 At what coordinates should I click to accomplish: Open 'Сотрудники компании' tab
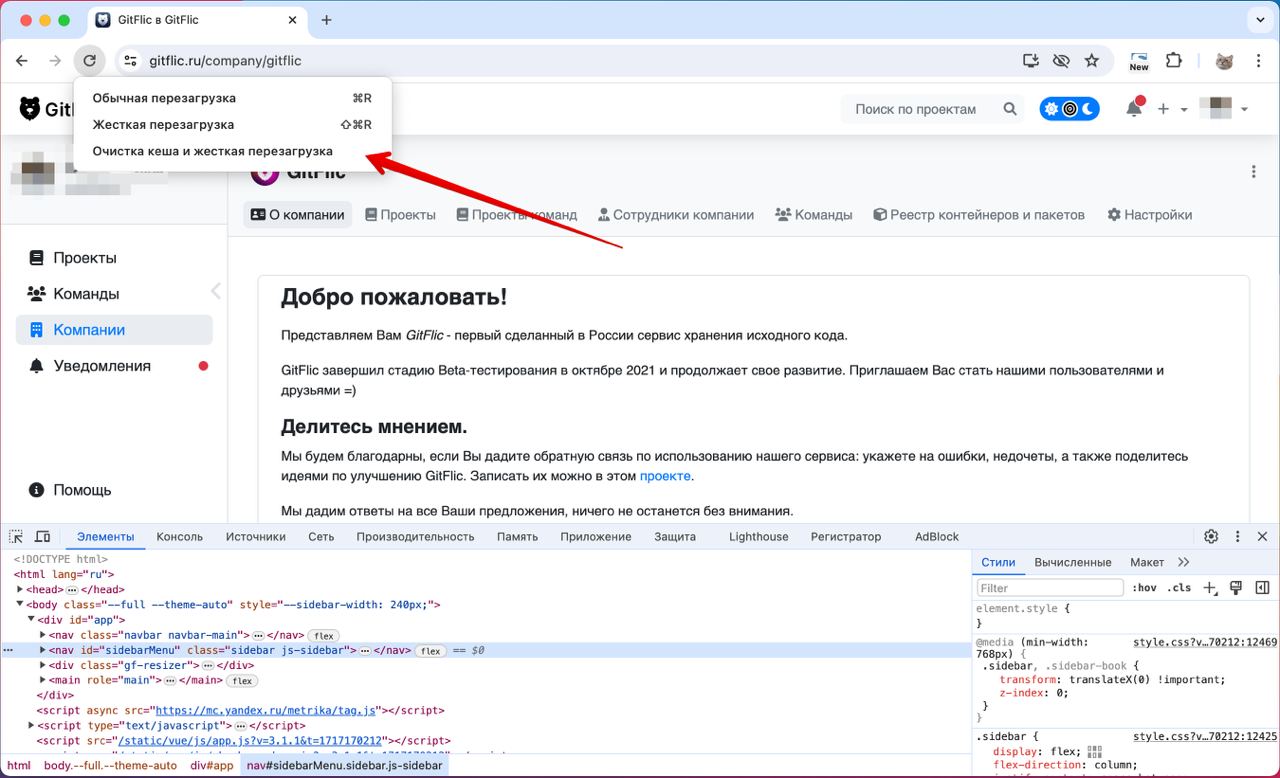[676, 215]
